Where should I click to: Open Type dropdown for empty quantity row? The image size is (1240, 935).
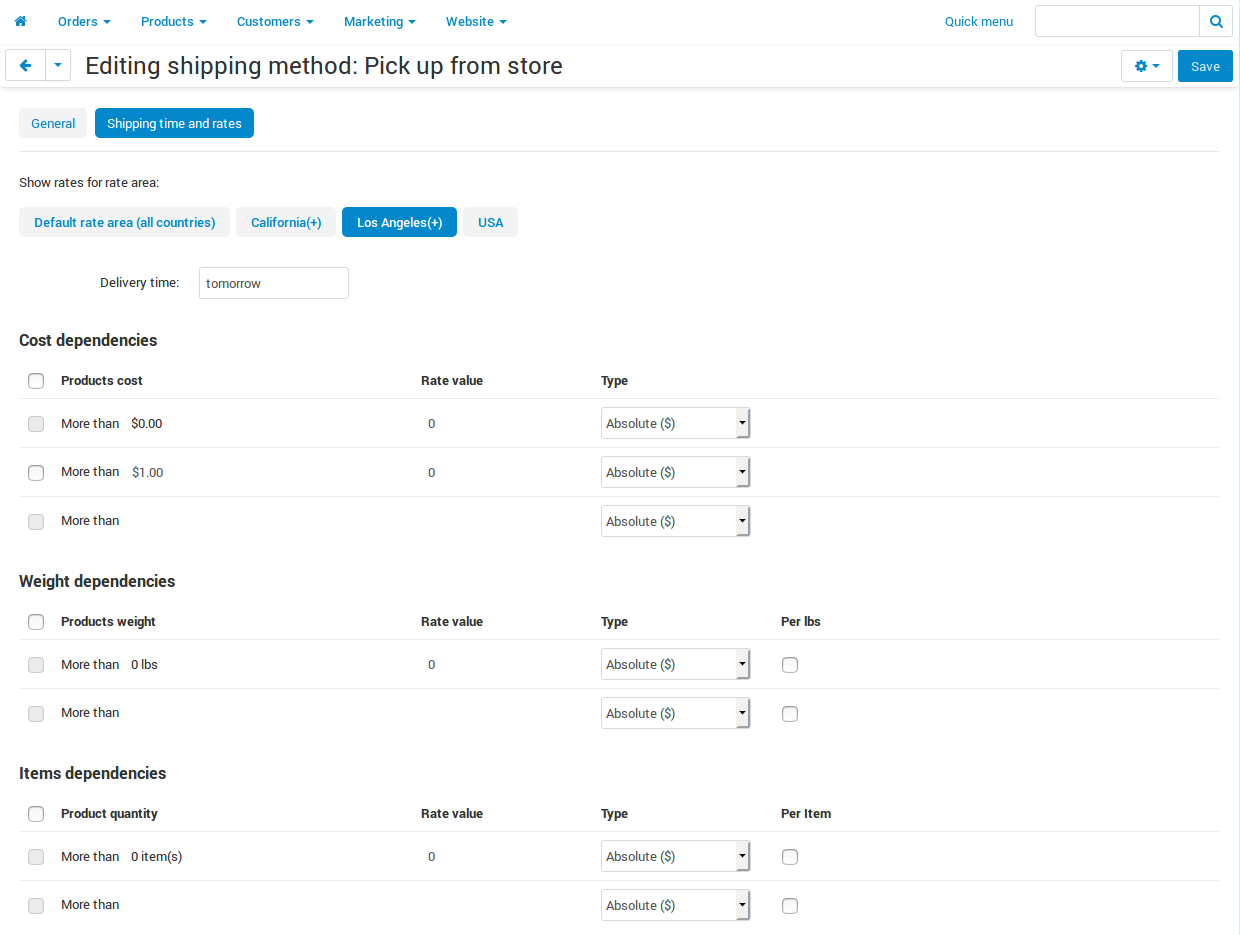675,905
